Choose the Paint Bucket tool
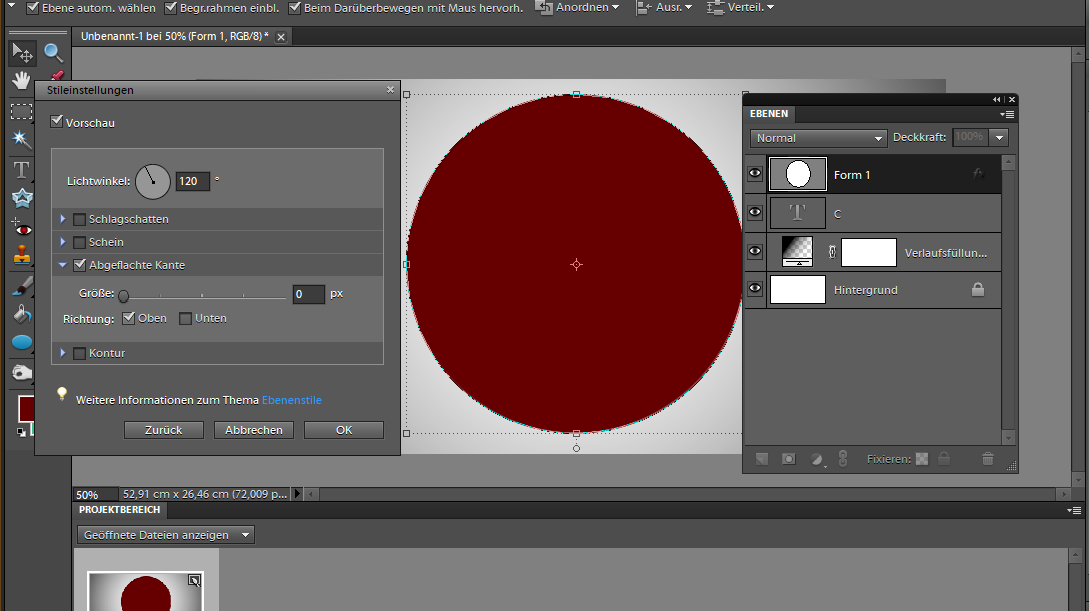1089x611 pixels. pos(22,313)
